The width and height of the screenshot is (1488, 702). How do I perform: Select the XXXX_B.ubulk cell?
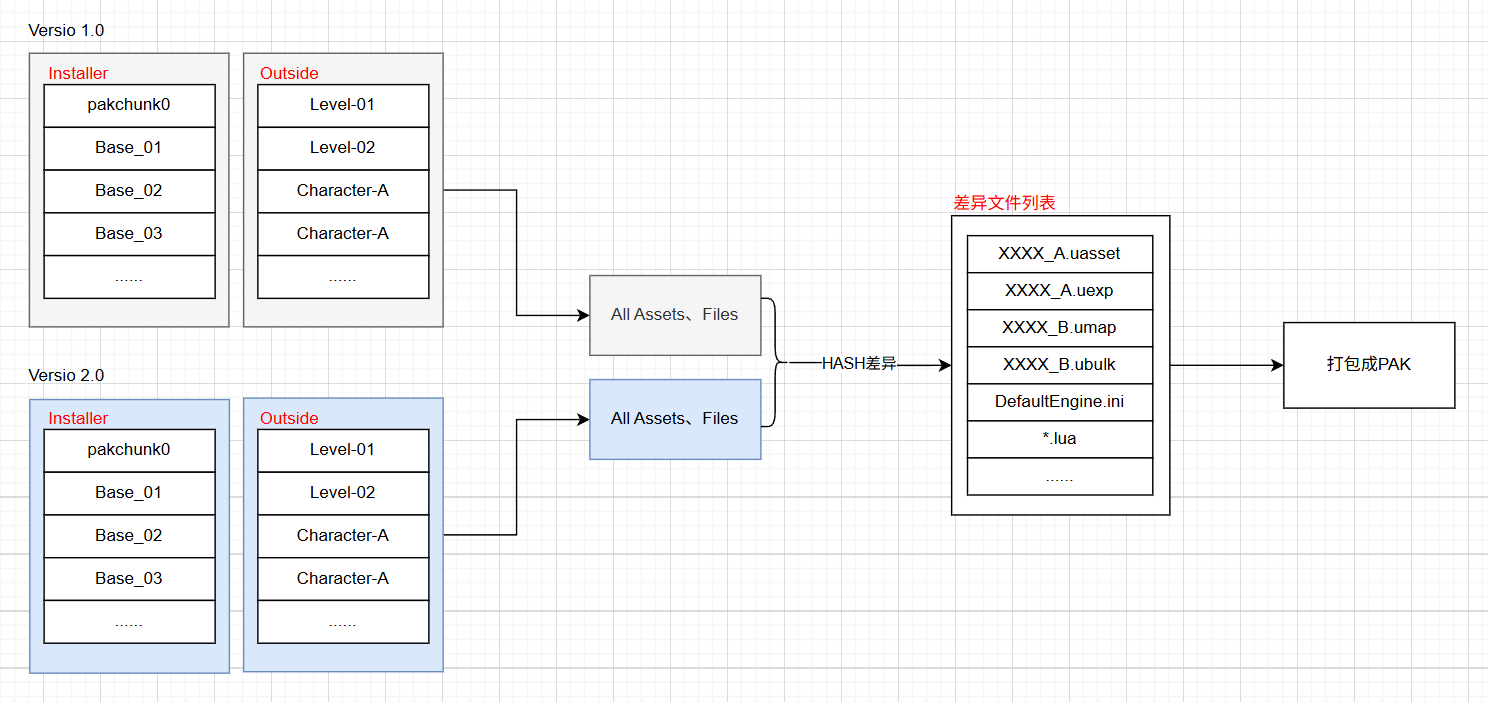1059,365
